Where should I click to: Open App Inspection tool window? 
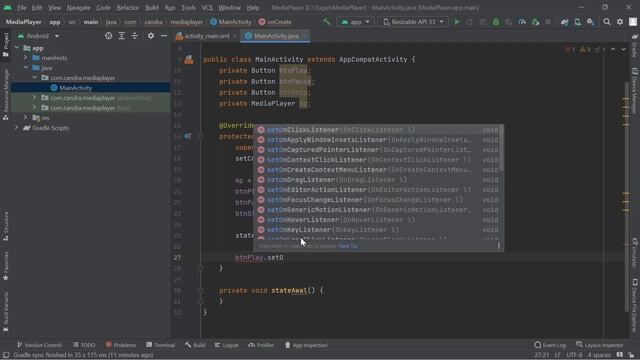click(x=306, y=345)
